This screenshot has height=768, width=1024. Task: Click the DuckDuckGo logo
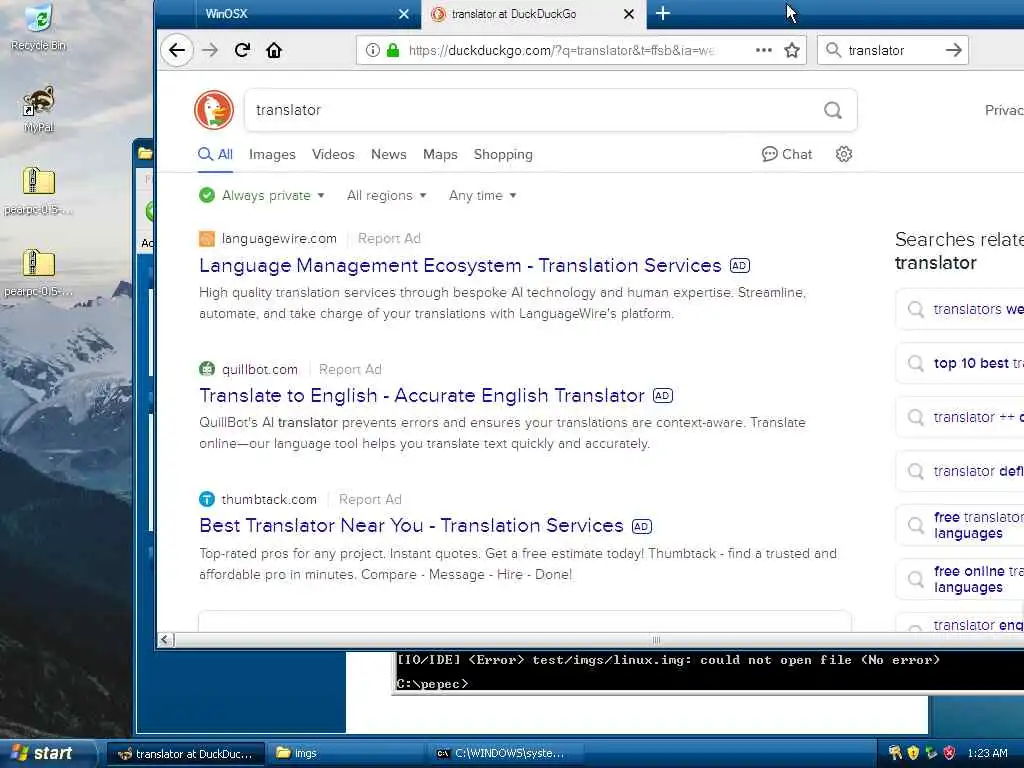(214, 110)
